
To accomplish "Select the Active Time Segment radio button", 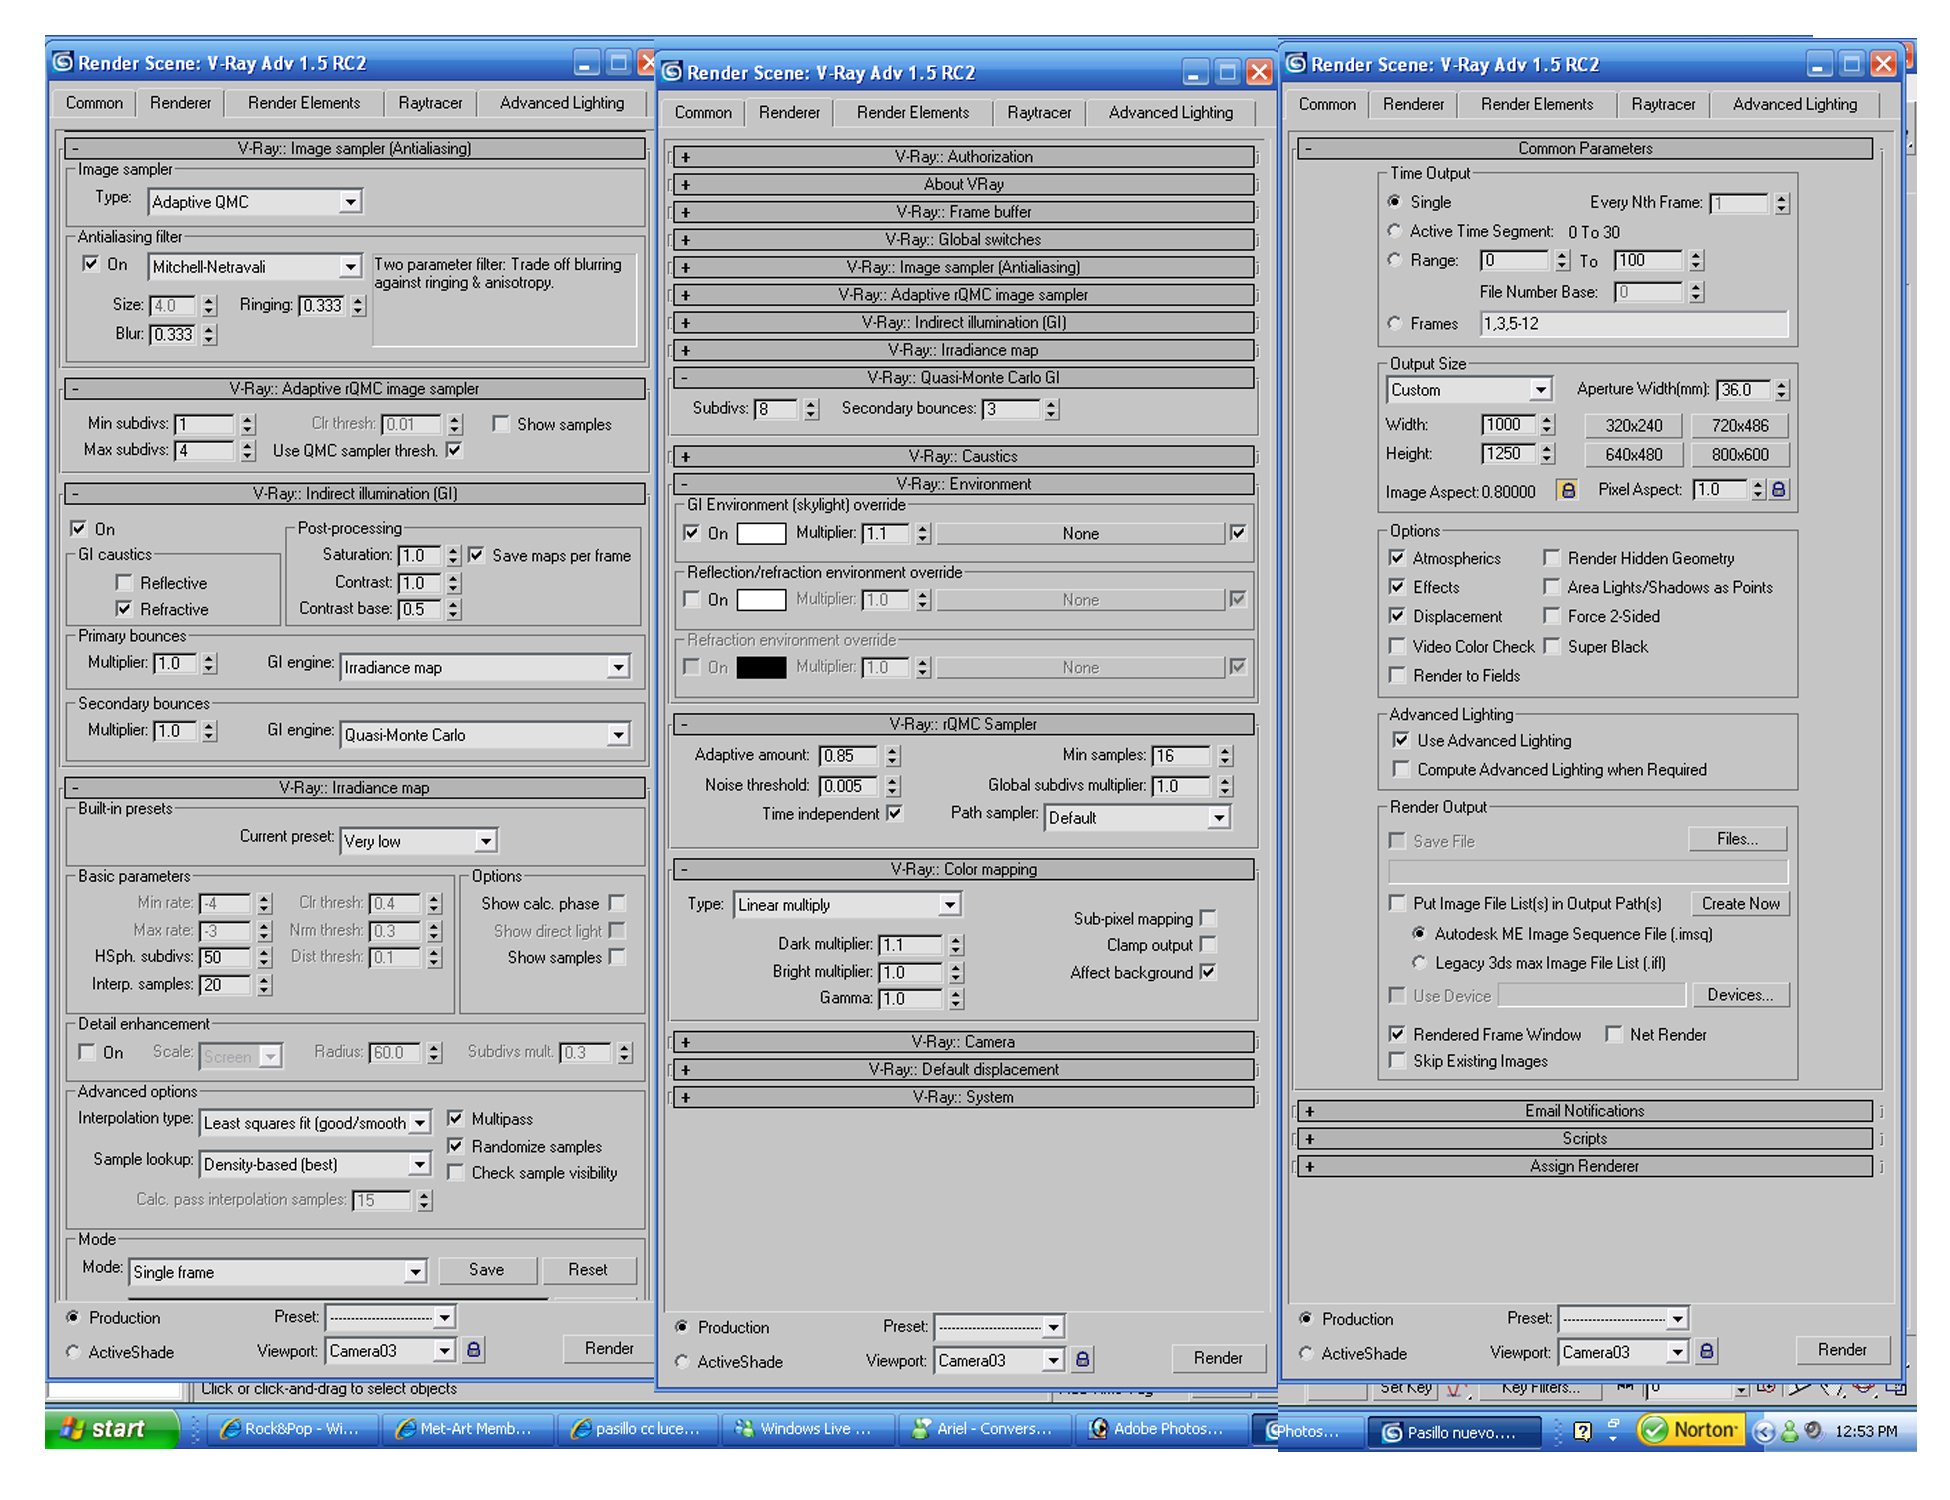I will point(1395,231).
